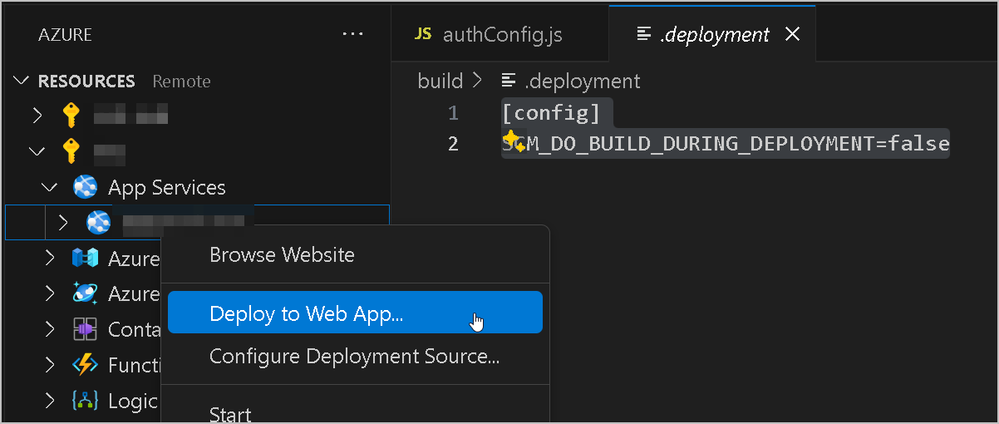Click the file icon on .deployment tab

[644, 34]
